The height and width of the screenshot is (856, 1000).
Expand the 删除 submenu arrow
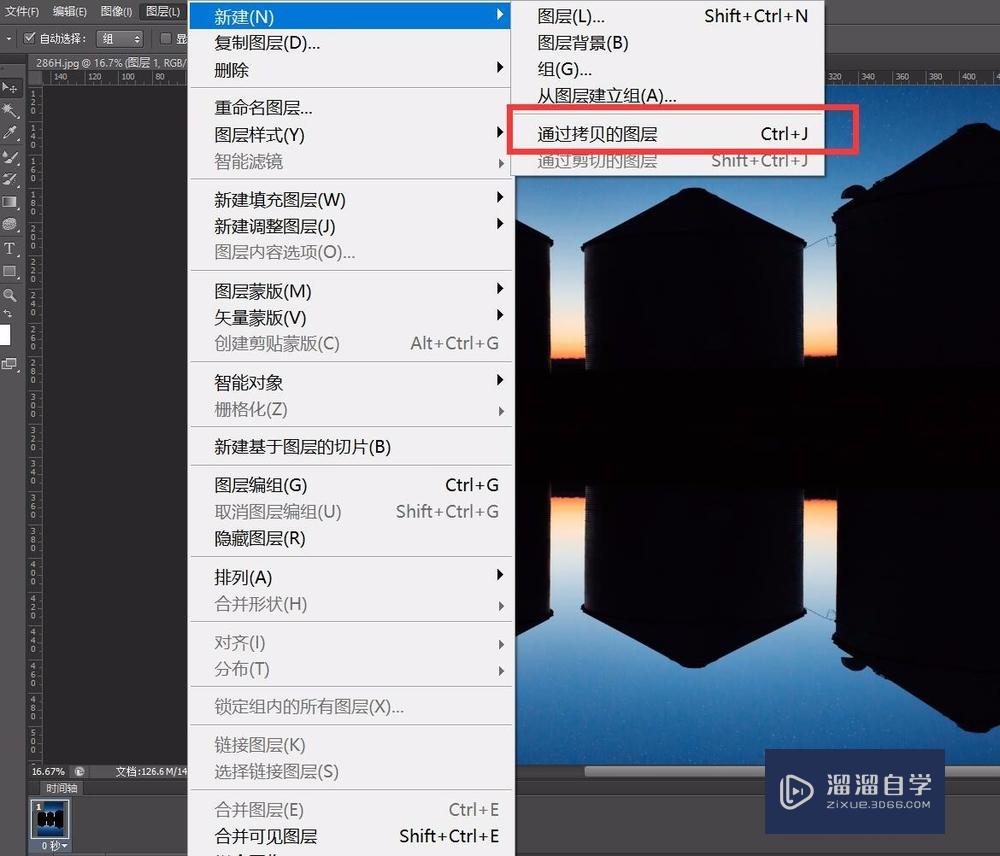click(500, 68)
